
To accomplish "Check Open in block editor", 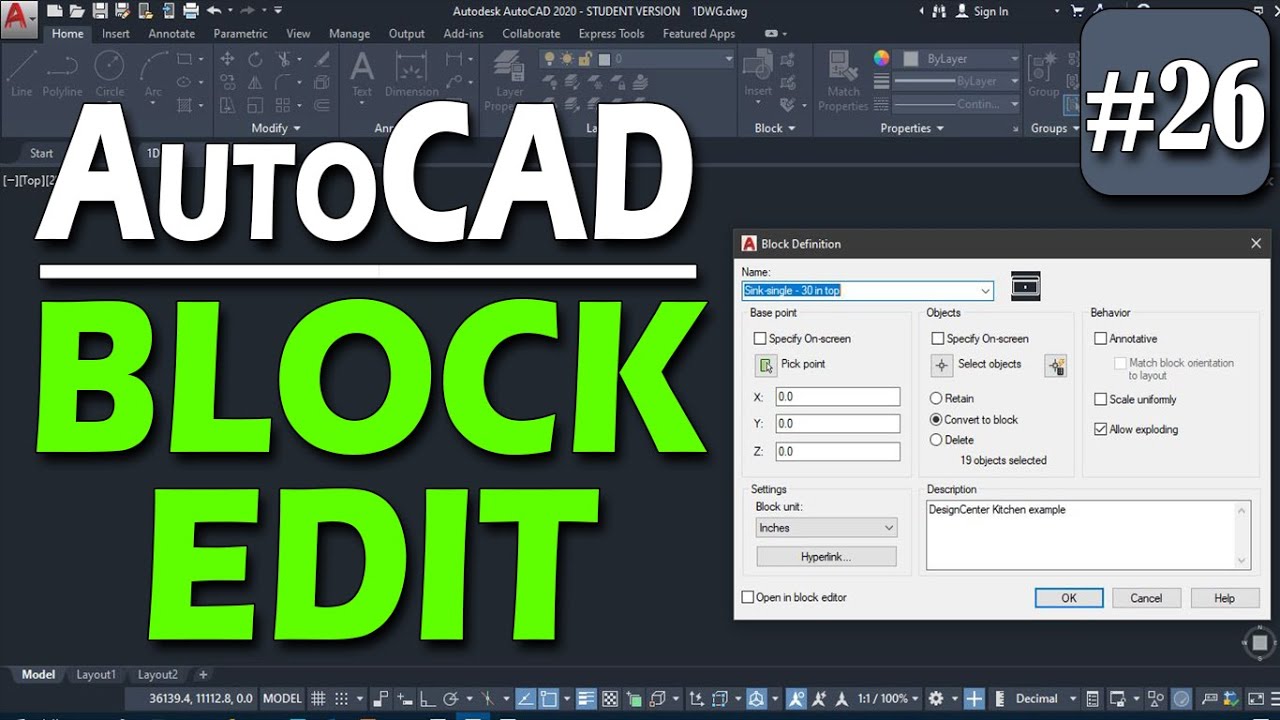I will point(748,598).
